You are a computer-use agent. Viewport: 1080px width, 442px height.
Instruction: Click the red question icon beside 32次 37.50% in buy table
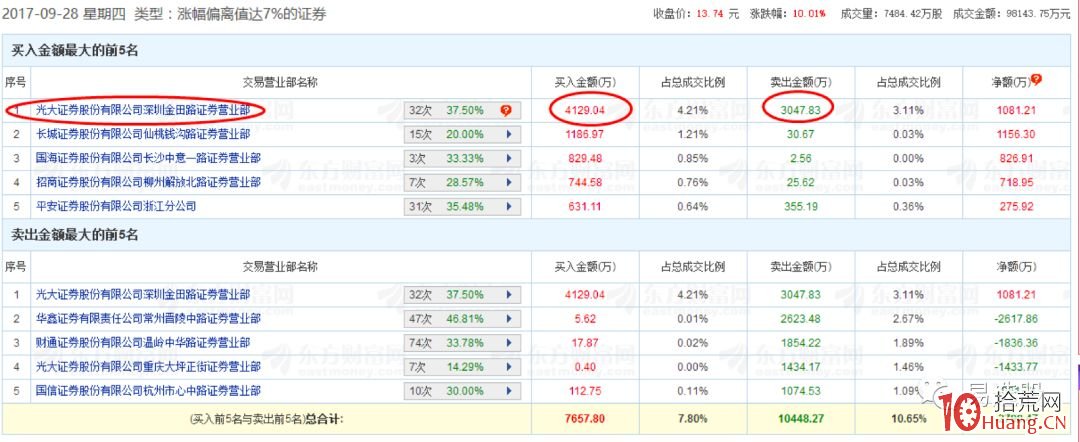pos(506,110)
